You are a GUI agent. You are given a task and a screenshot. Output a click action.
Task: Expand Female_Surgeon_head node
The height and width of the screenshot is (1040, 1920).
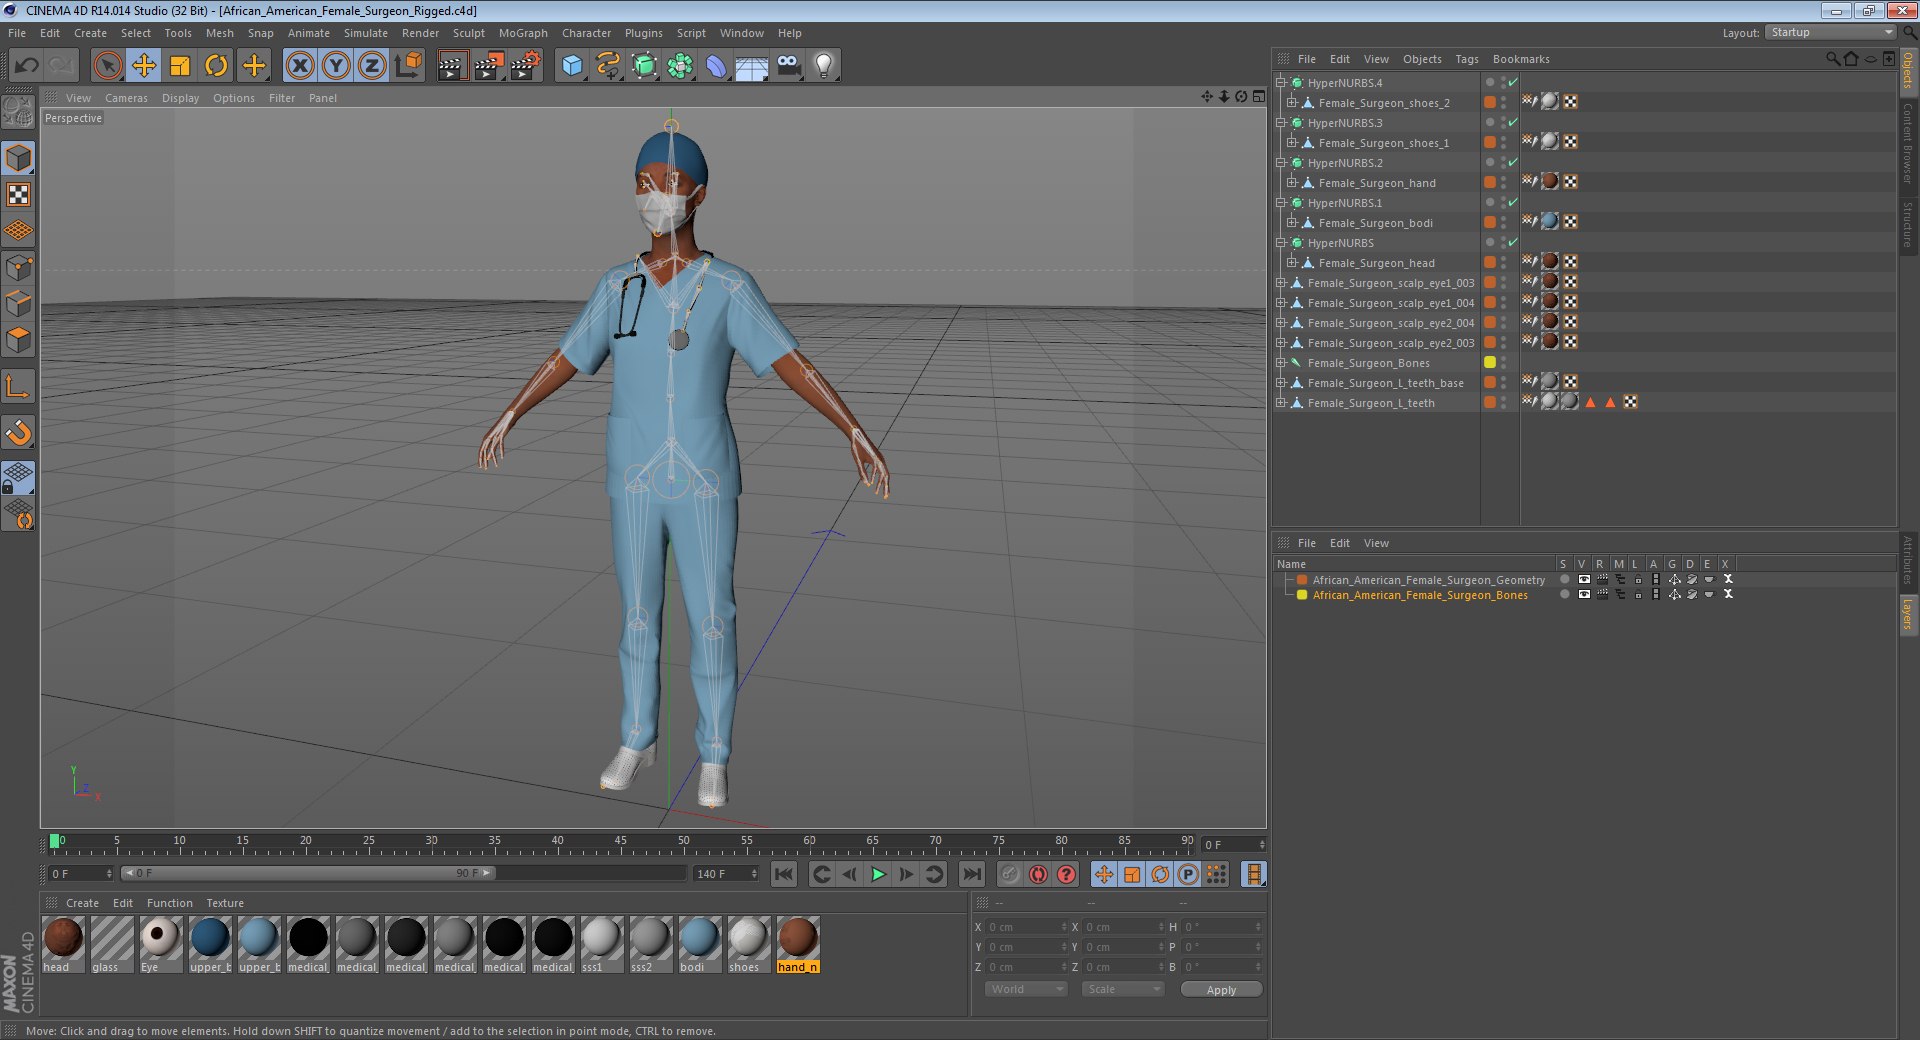coord(1291,263)
